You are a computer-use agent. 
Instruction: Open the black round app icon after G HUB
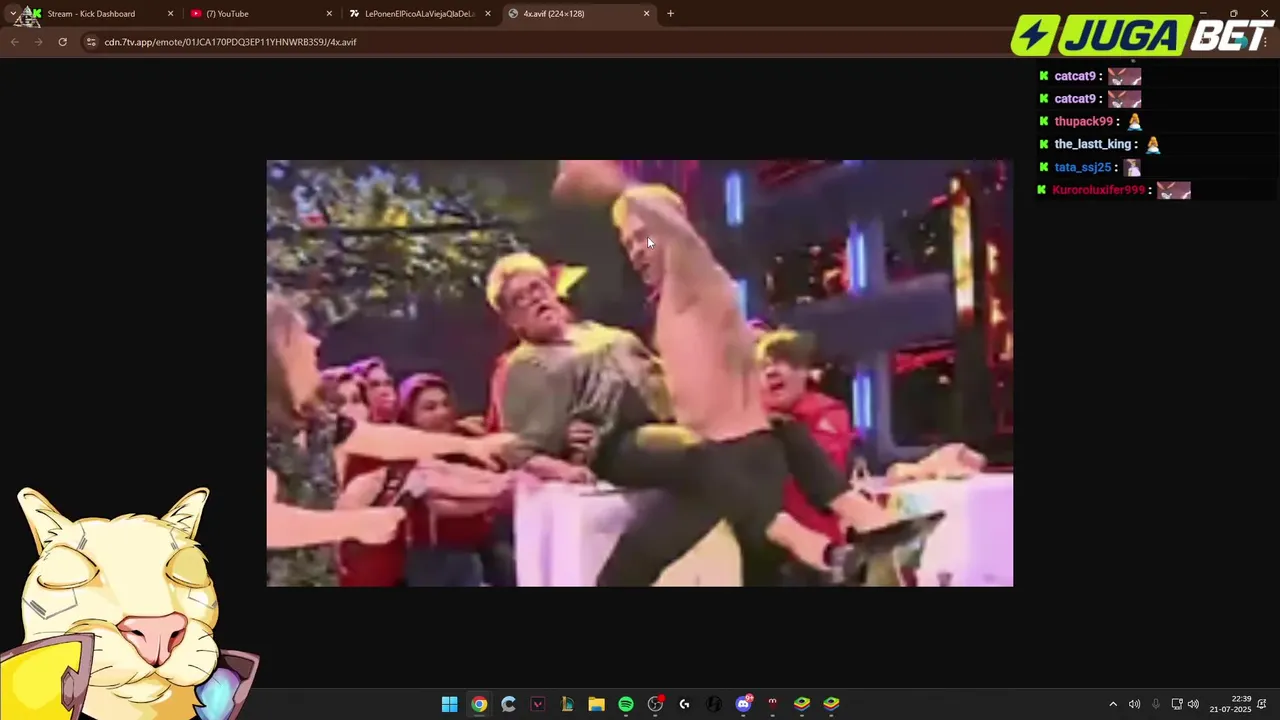(x=714, y=704)
